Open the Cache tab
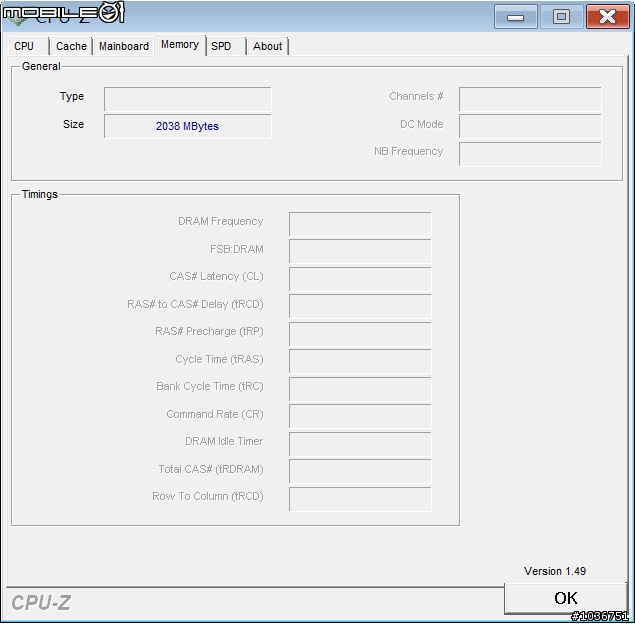 tap(71, 46)
